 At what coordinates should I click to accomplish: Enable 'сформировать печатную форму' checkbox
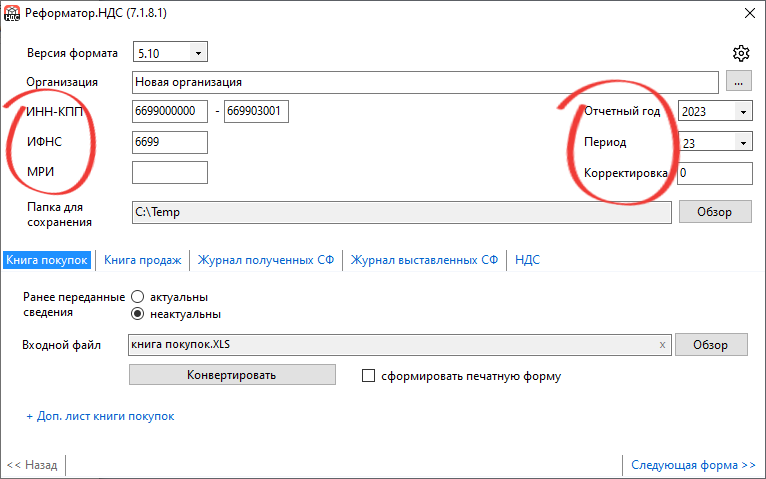pyautogui.click(x=368, y=375)
